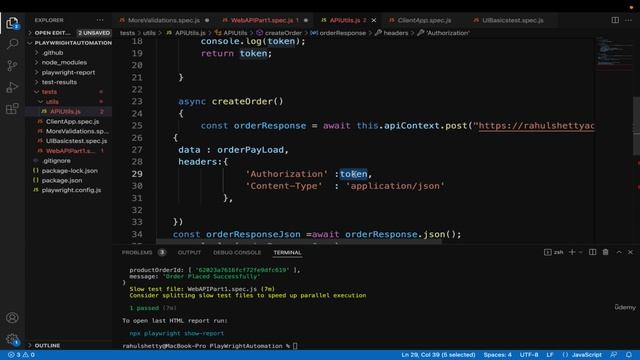The width and height of the screenshot is (640, 360).
Task: Create a new terminal with plus icon
Action: [x=572, y=252]
